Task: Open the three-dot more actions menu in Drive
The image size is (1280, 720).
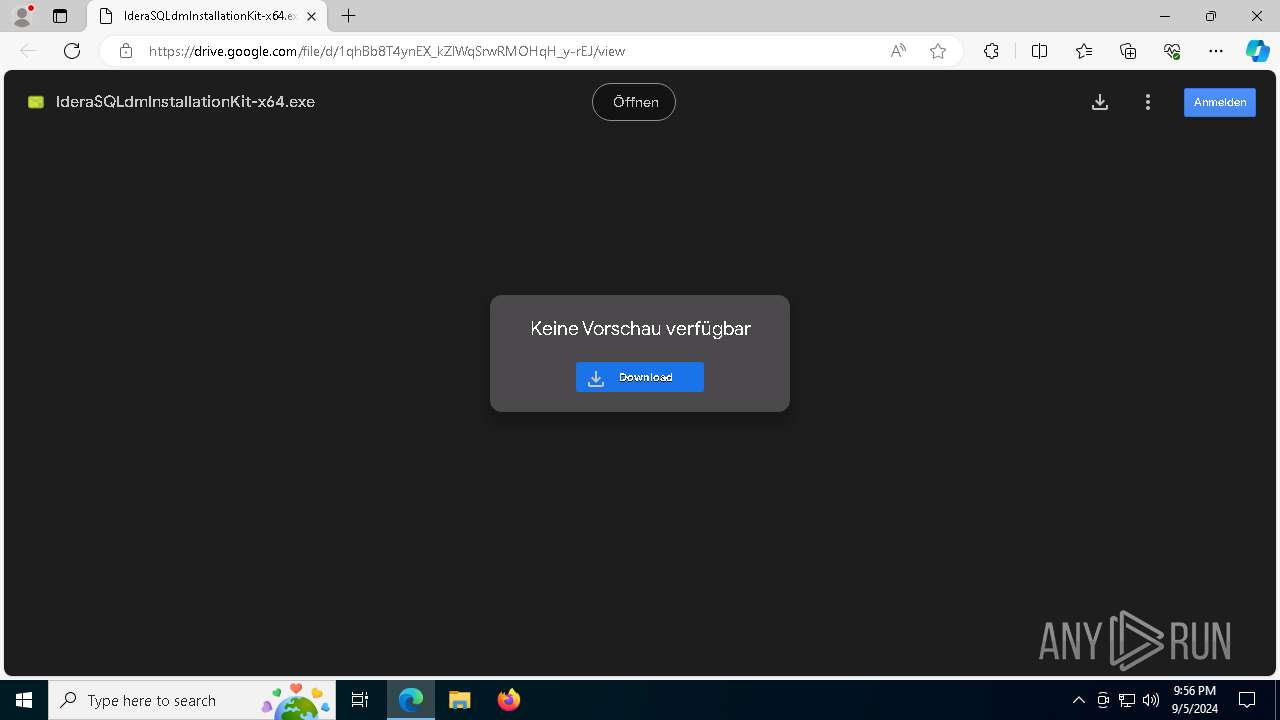Action: [1148, 102]
